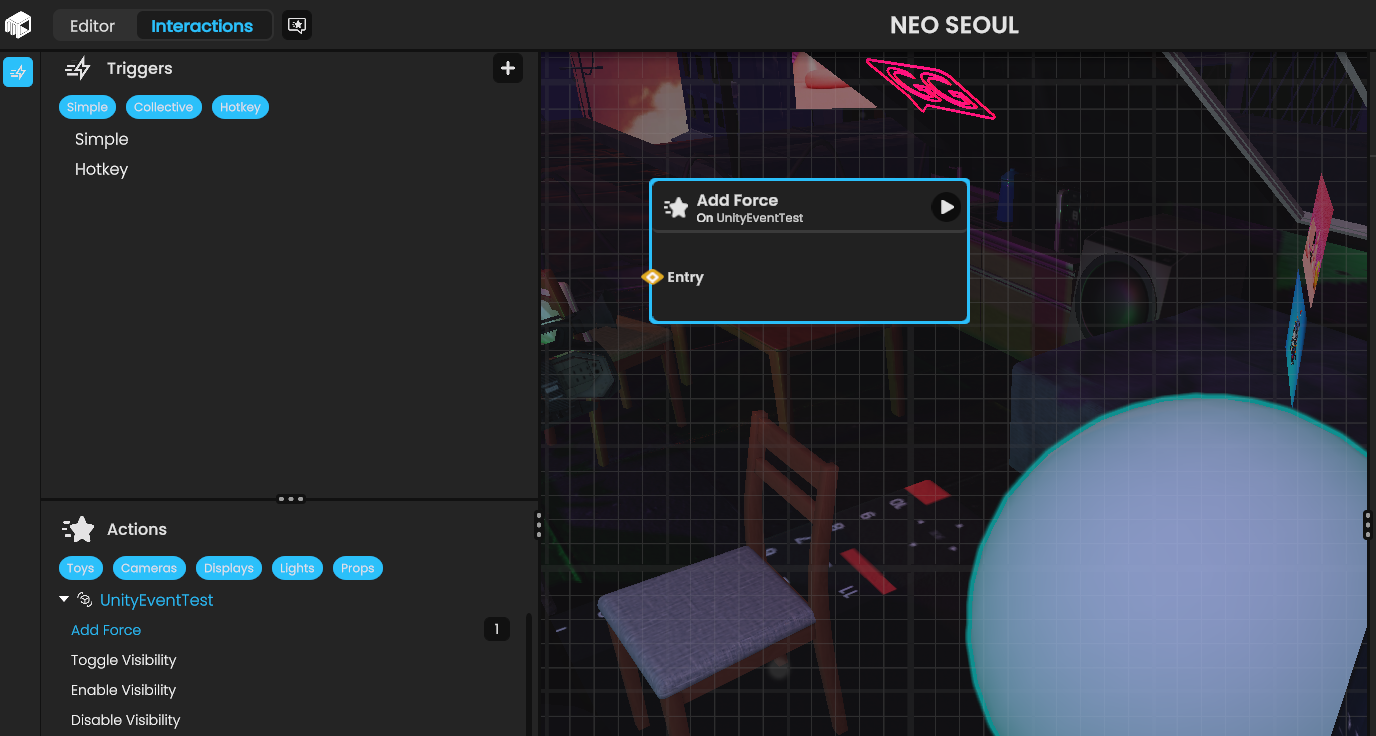Select the Interactions tab

point(202,26)
